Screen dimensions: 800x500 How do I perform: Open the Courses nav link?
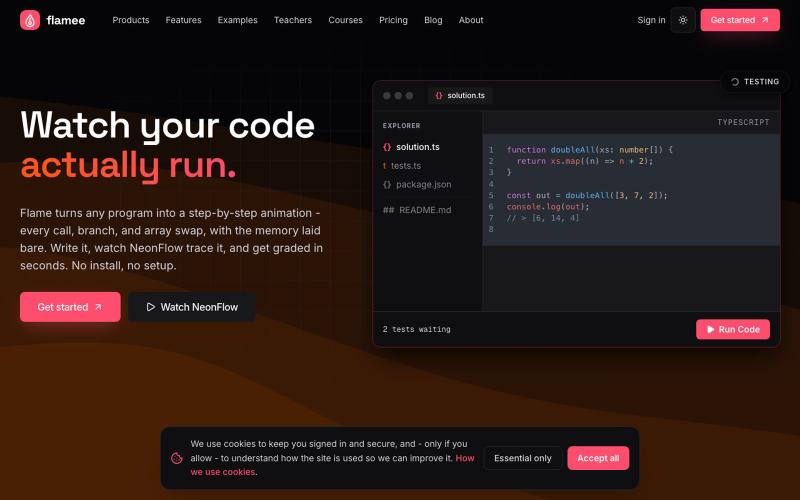point(345,20)
